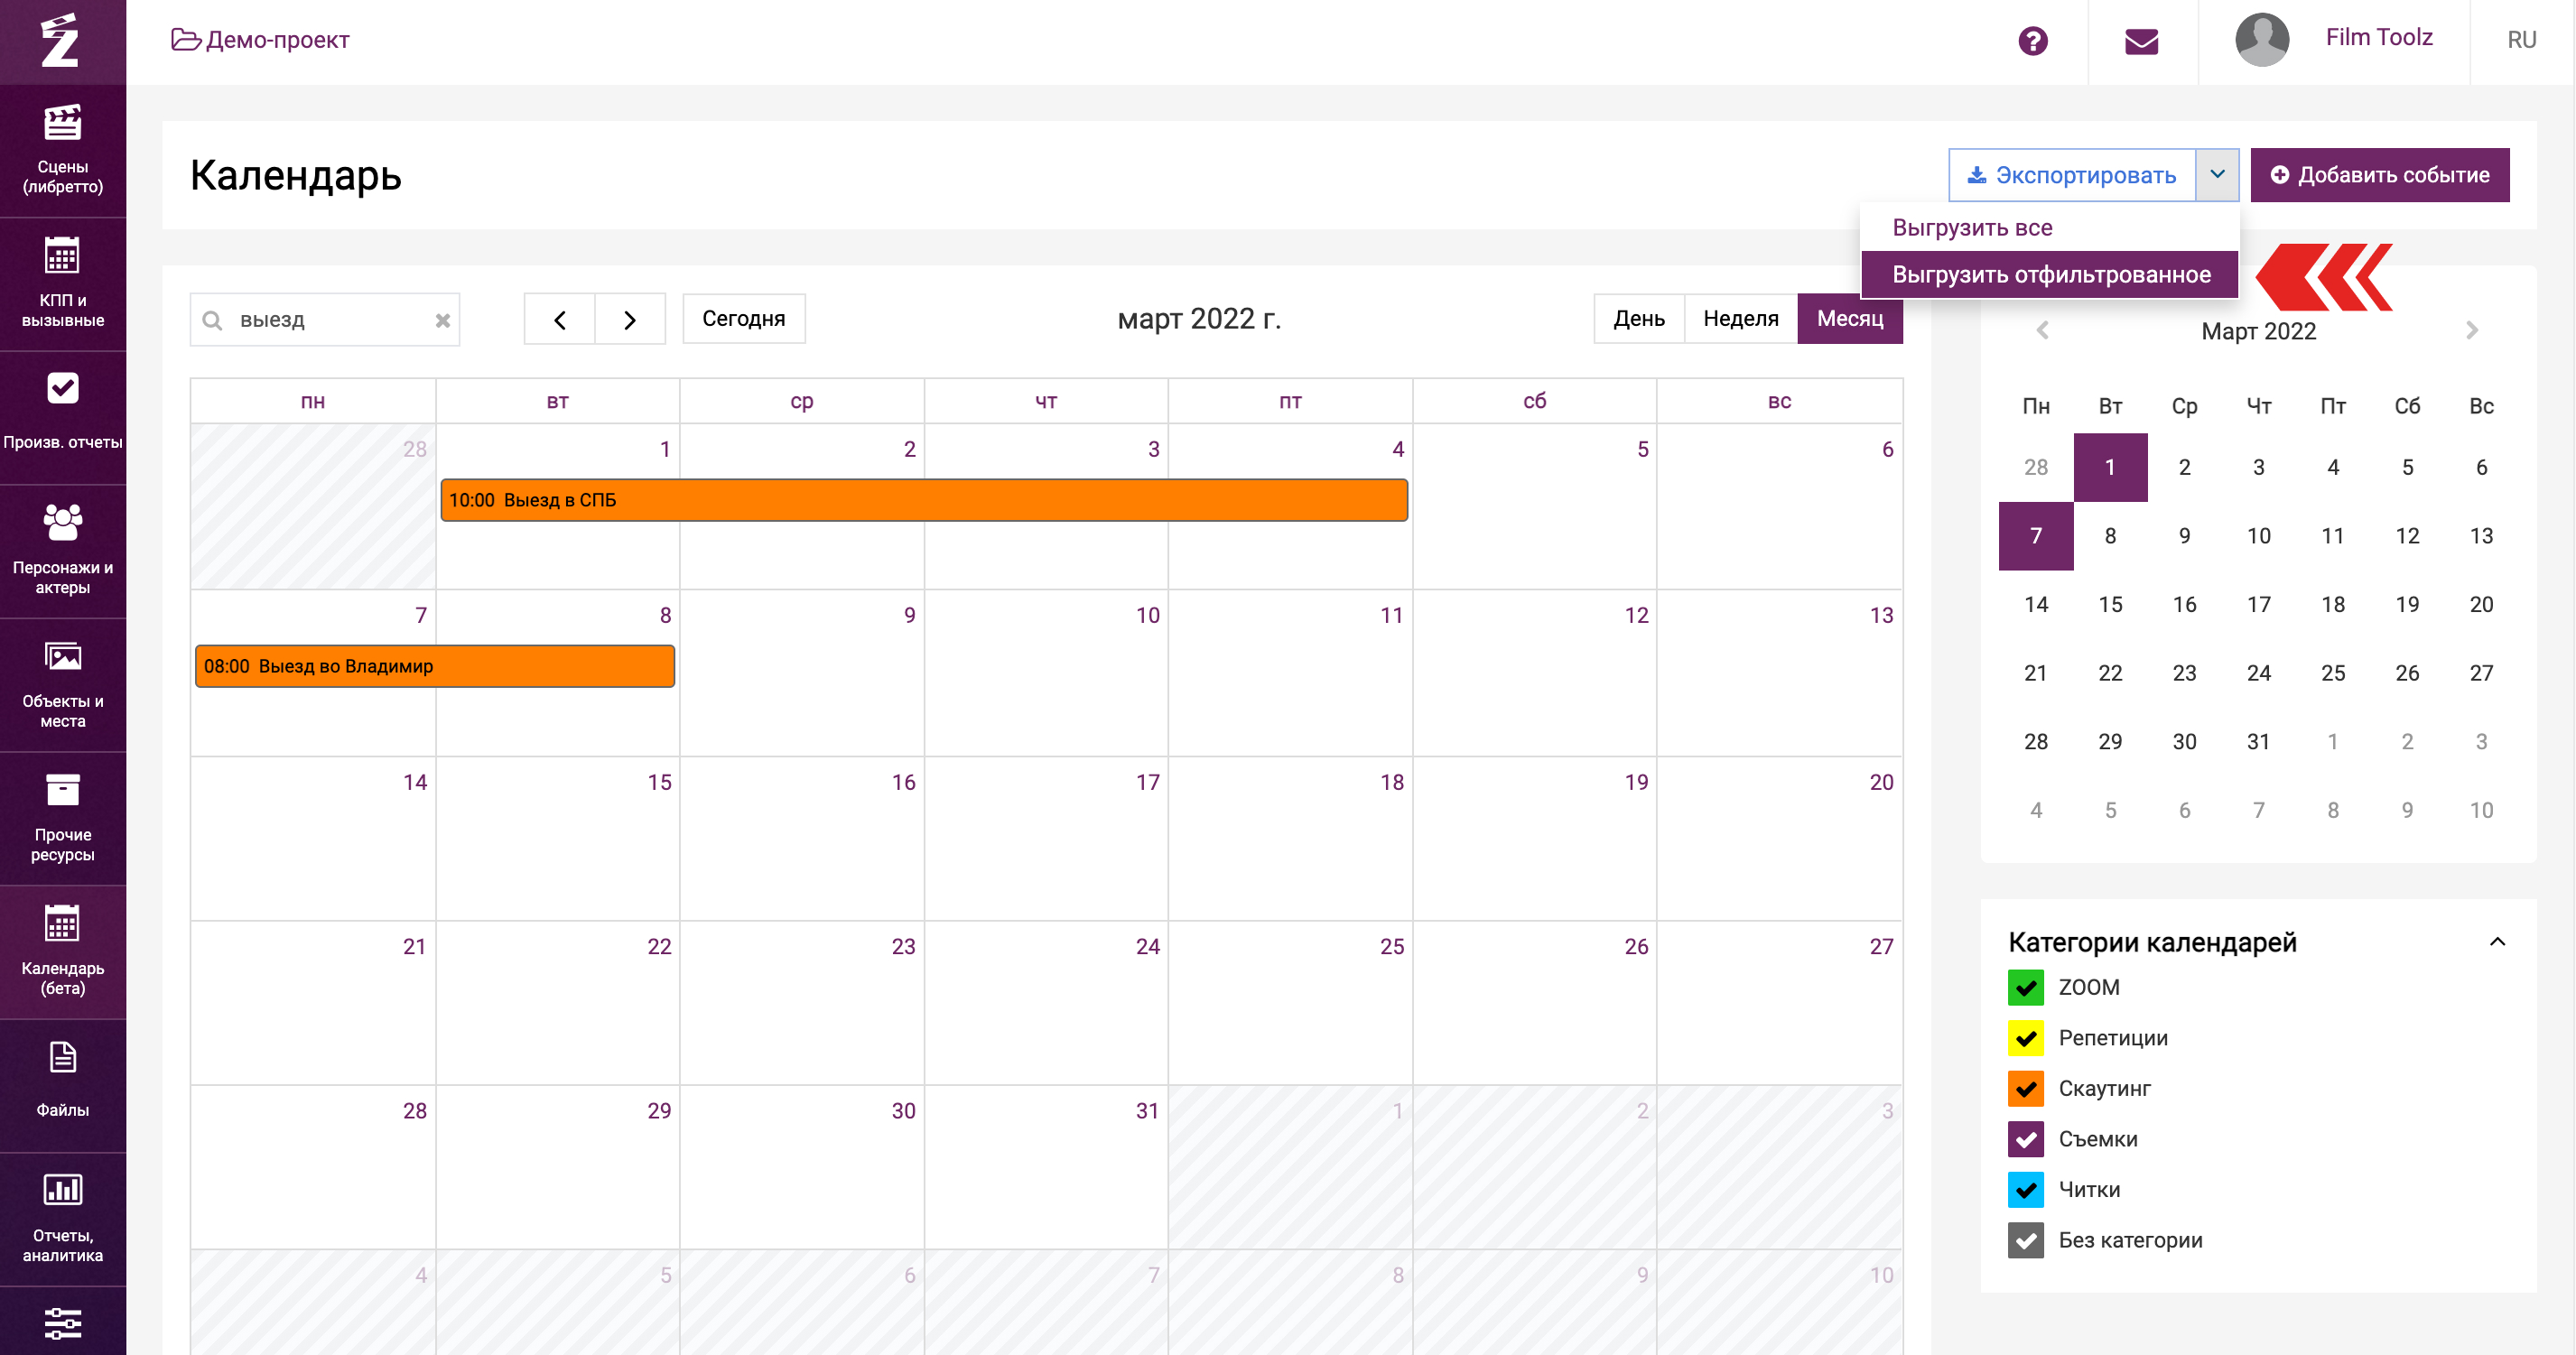
Task: Open the Выезд во Владимир event
Action: 434,666
